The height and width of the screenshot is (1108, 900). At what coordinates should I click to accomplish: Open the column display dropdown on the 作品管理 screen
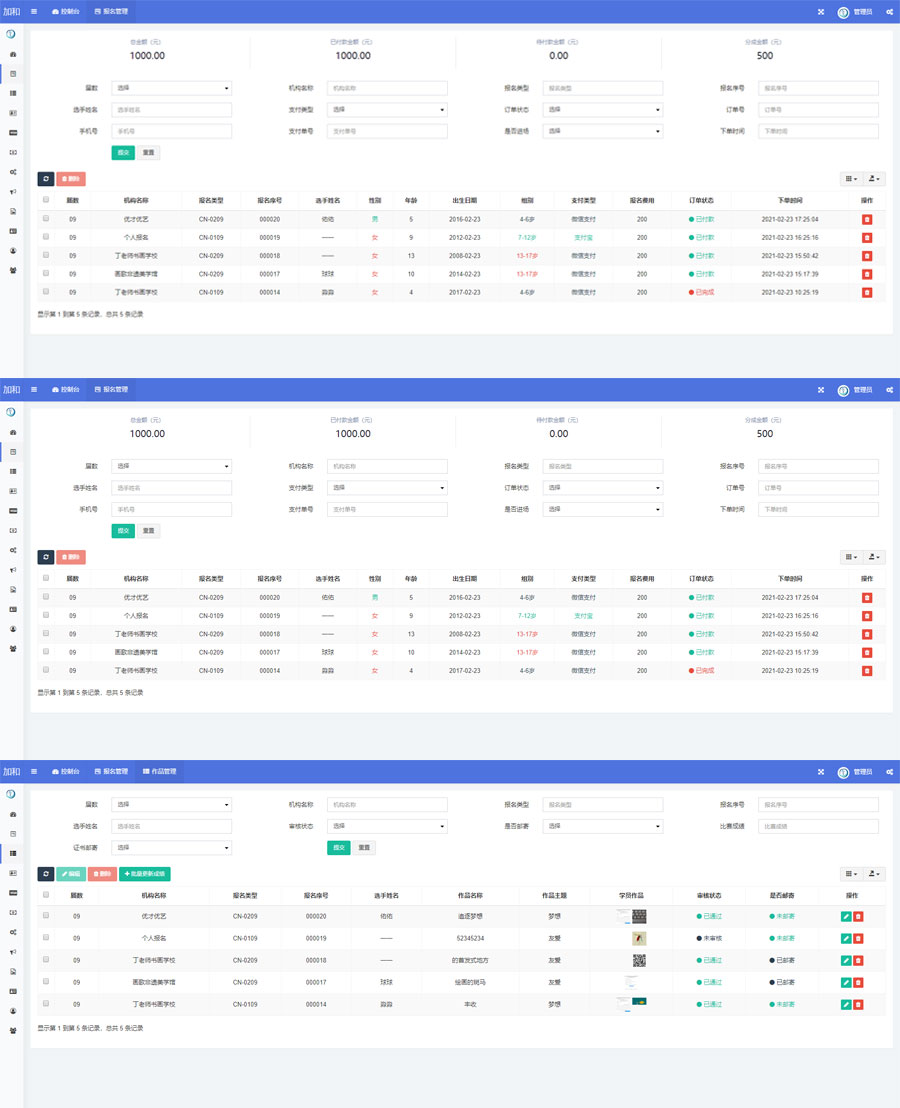[x=851, y=874]
